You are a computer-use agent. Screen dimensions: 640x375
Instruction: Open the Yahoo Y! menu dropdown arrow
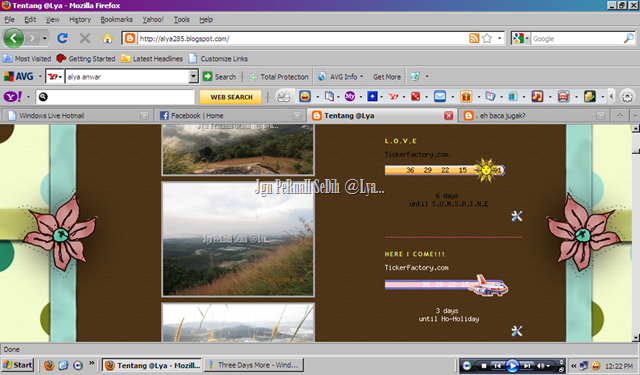pyautogui.click(x=28, y=97)
